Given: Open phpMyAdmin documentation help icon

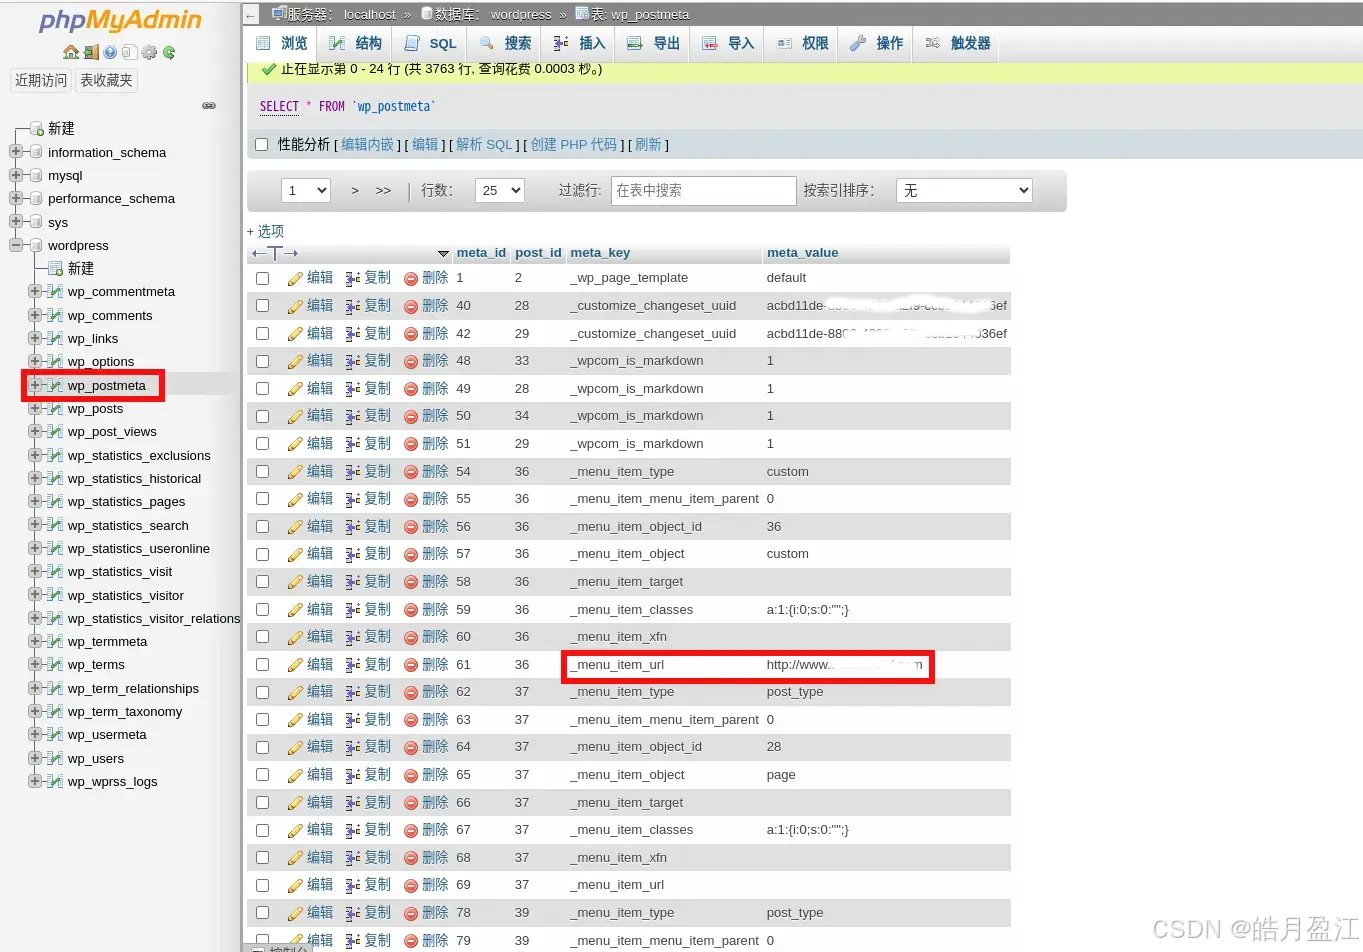Looking at the screenshot, I should [110, 52].
